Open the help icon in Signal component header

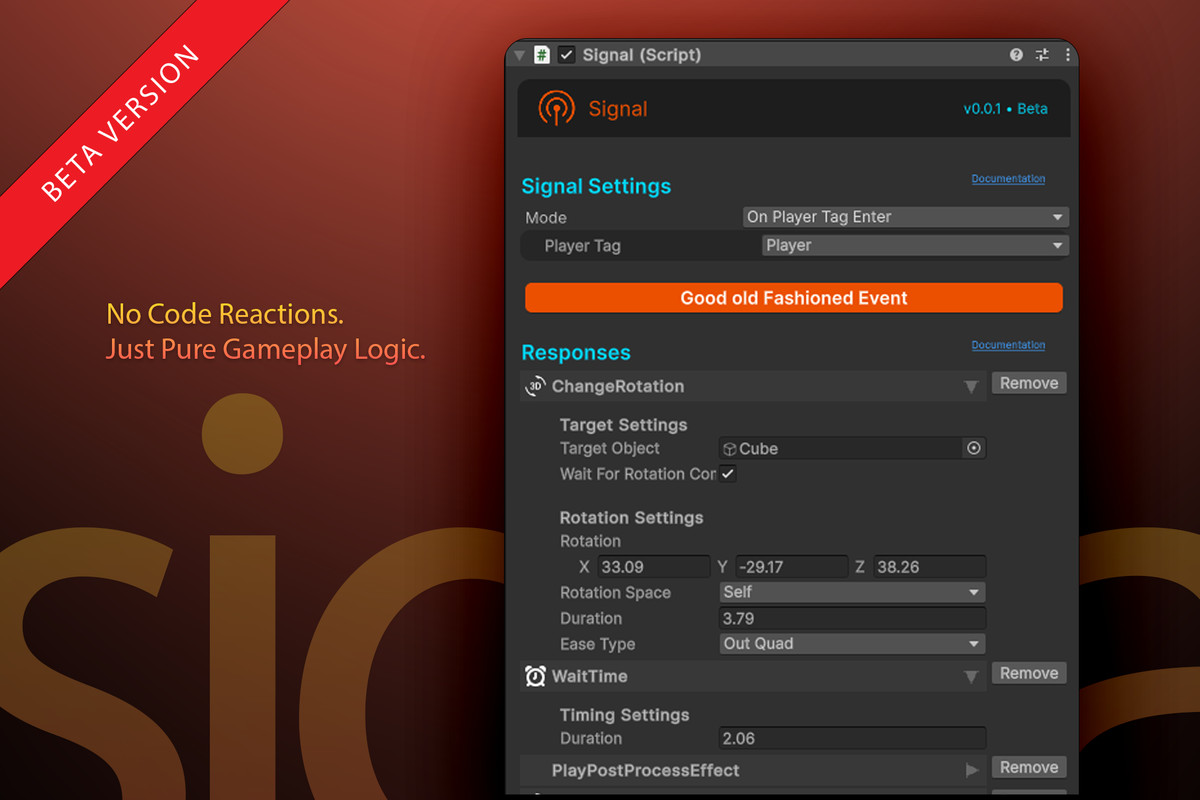(x=1016, y=55)
